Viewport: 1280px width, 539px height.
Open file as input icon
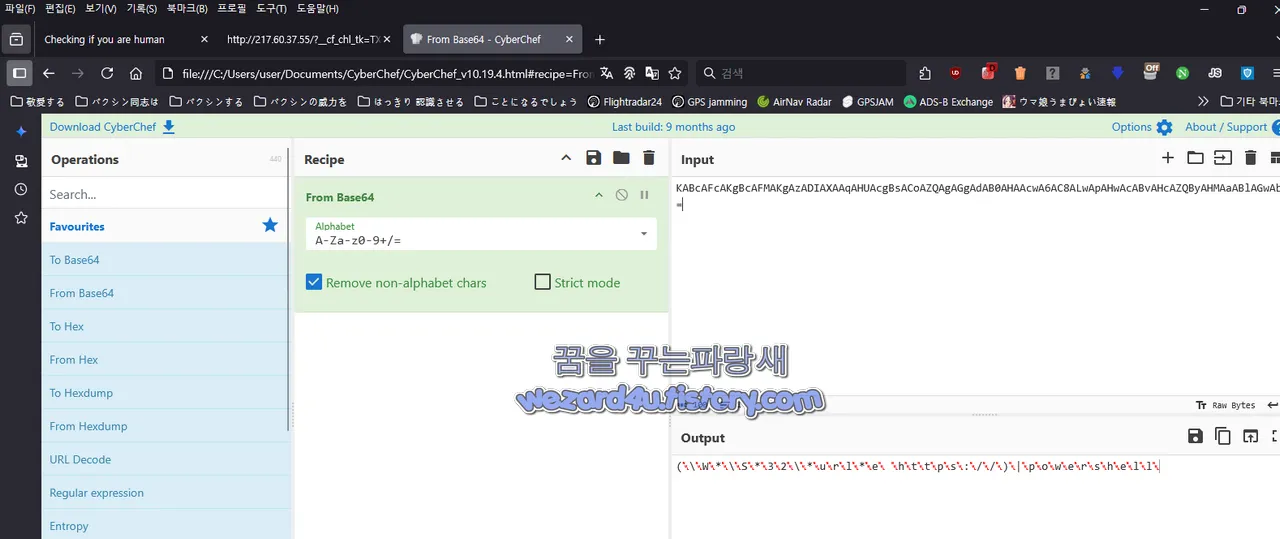click(x=1223, y=158)
